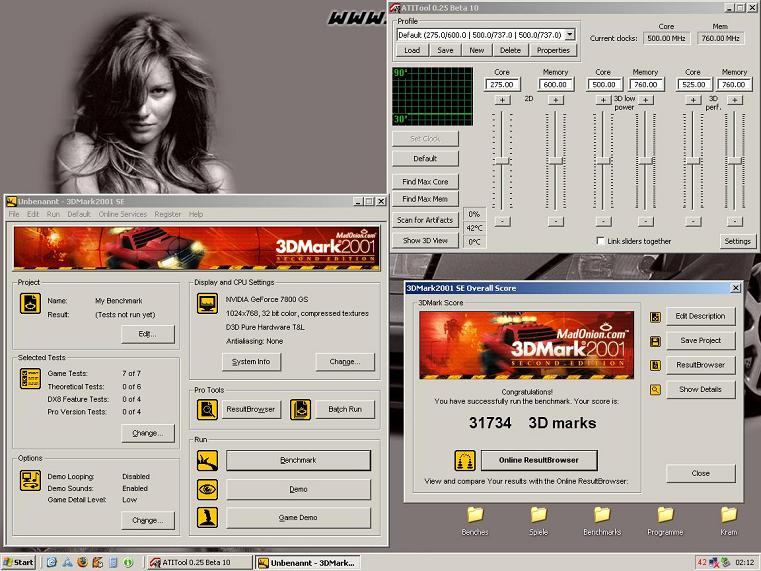Click the Find Max Mem button
This screenshot has width=761, height=571.
(425, 199)
